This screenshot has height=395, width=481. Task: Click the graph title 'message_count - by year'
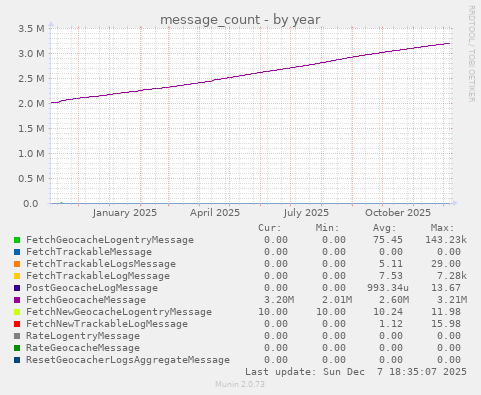point(240,20)
